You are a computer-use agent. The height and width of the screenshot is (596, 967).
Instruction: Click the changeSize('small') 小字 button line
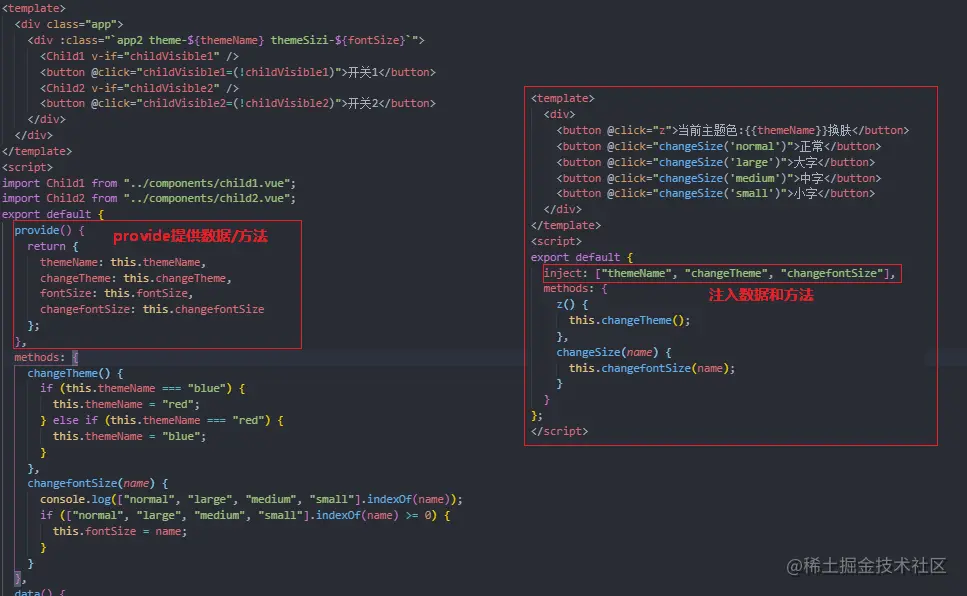pyautogui.click(x=715, y=193)
